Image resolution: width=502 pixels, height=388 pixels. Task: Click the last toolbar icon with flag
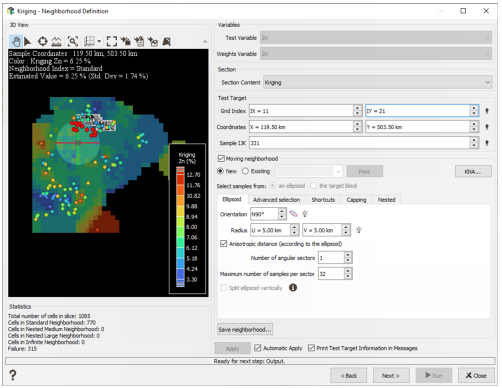coord(167,41)
